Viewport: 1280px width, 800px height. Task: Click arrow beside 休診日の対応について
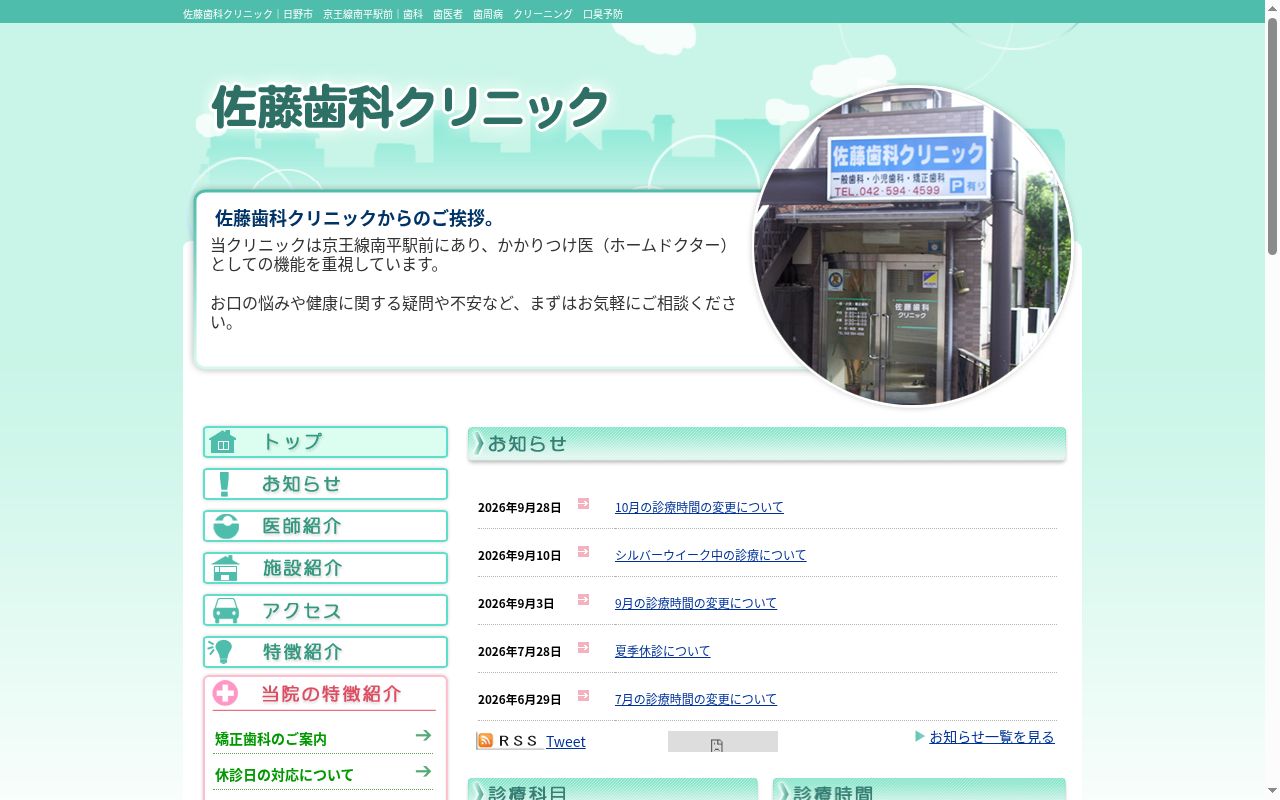tap(424, 771)
